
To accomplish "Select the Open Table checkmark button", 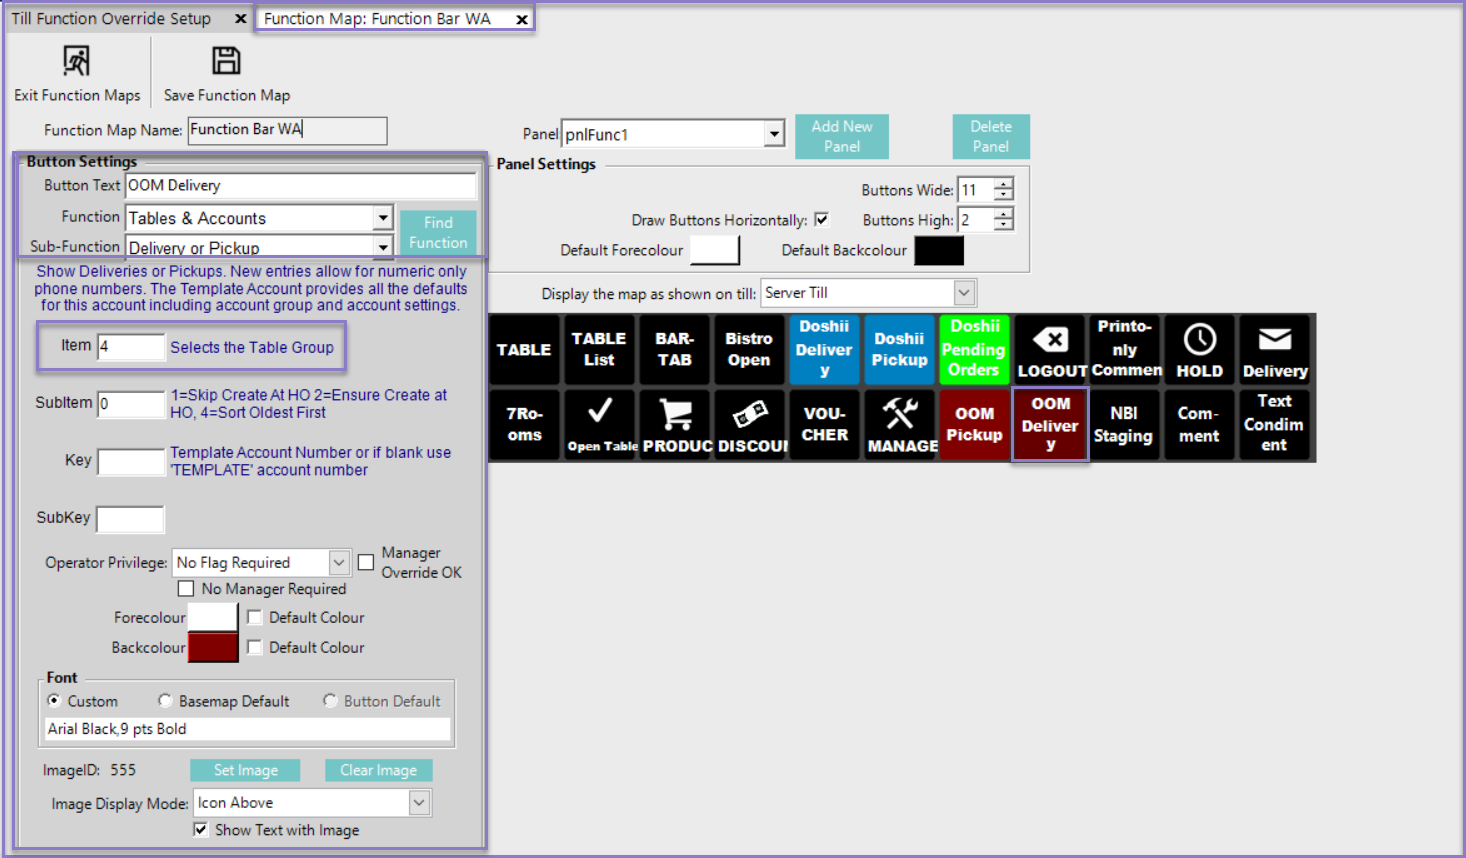I will (600, 425).
